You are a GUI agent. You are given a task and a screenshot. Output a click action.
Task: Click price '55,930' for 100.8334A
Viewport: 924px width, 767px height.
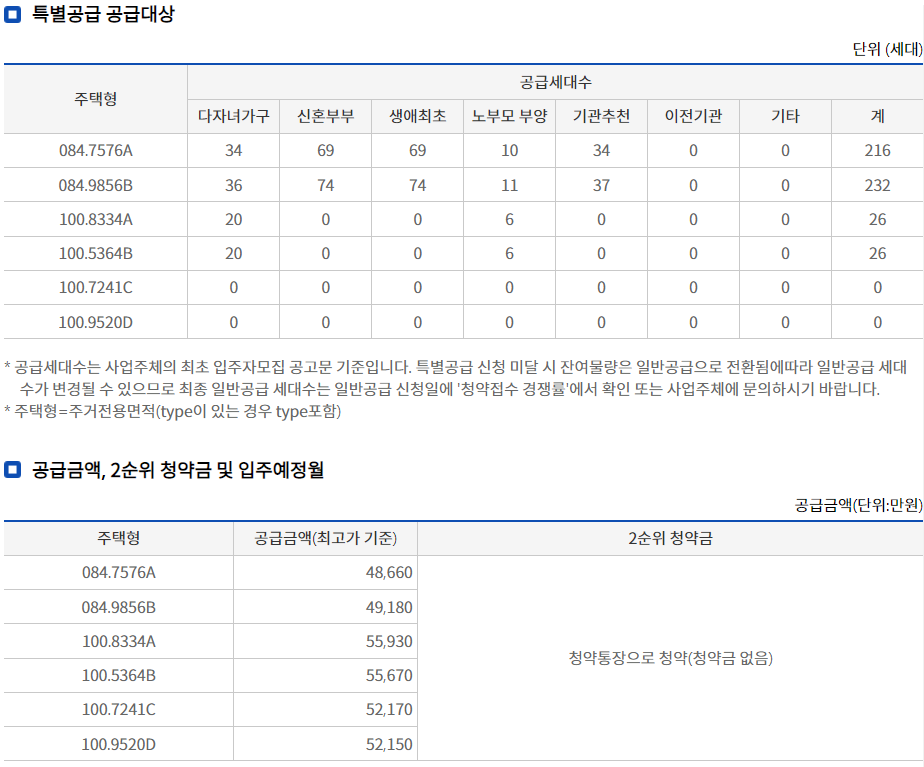389,642
